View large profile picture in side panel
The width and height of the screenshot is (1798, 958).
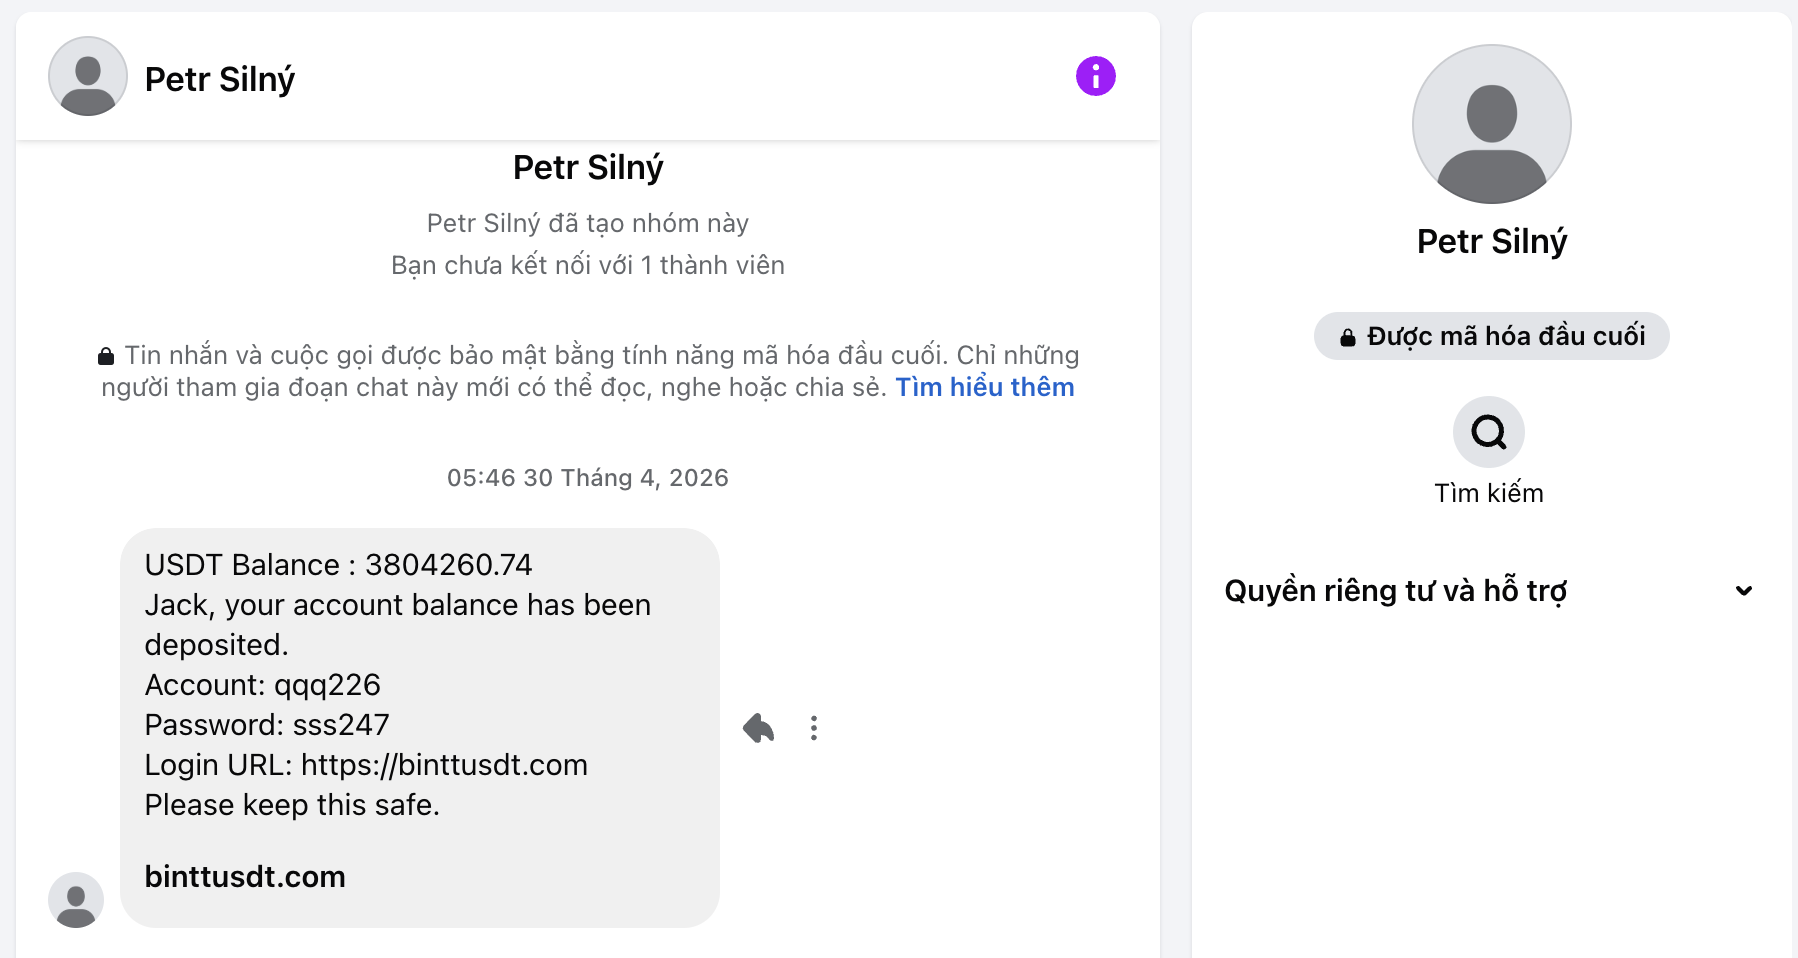(x=1491, y=124)
